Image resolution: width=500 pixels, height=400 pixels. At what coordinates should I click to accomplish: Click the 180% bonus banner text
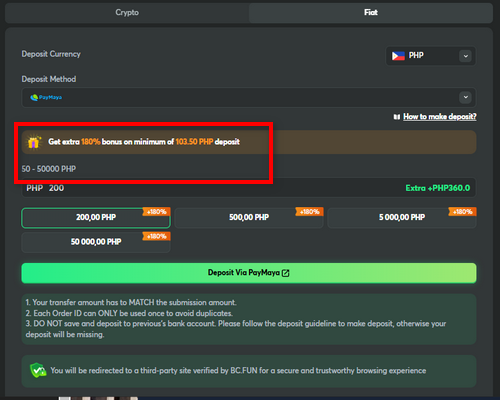[x=144, y=142]
